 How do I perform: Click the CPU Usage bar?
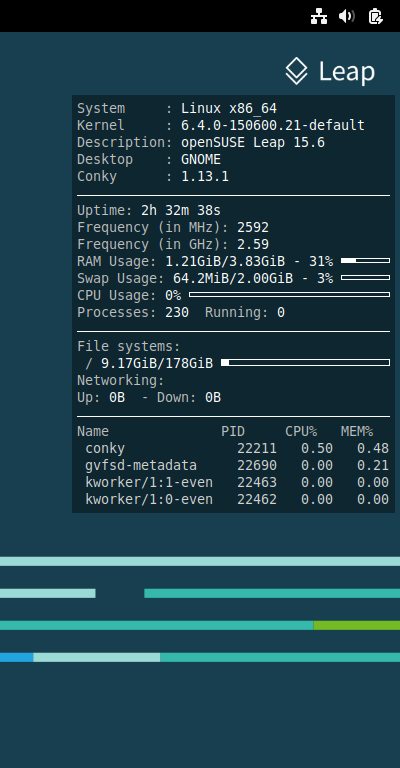pos(289,295)
